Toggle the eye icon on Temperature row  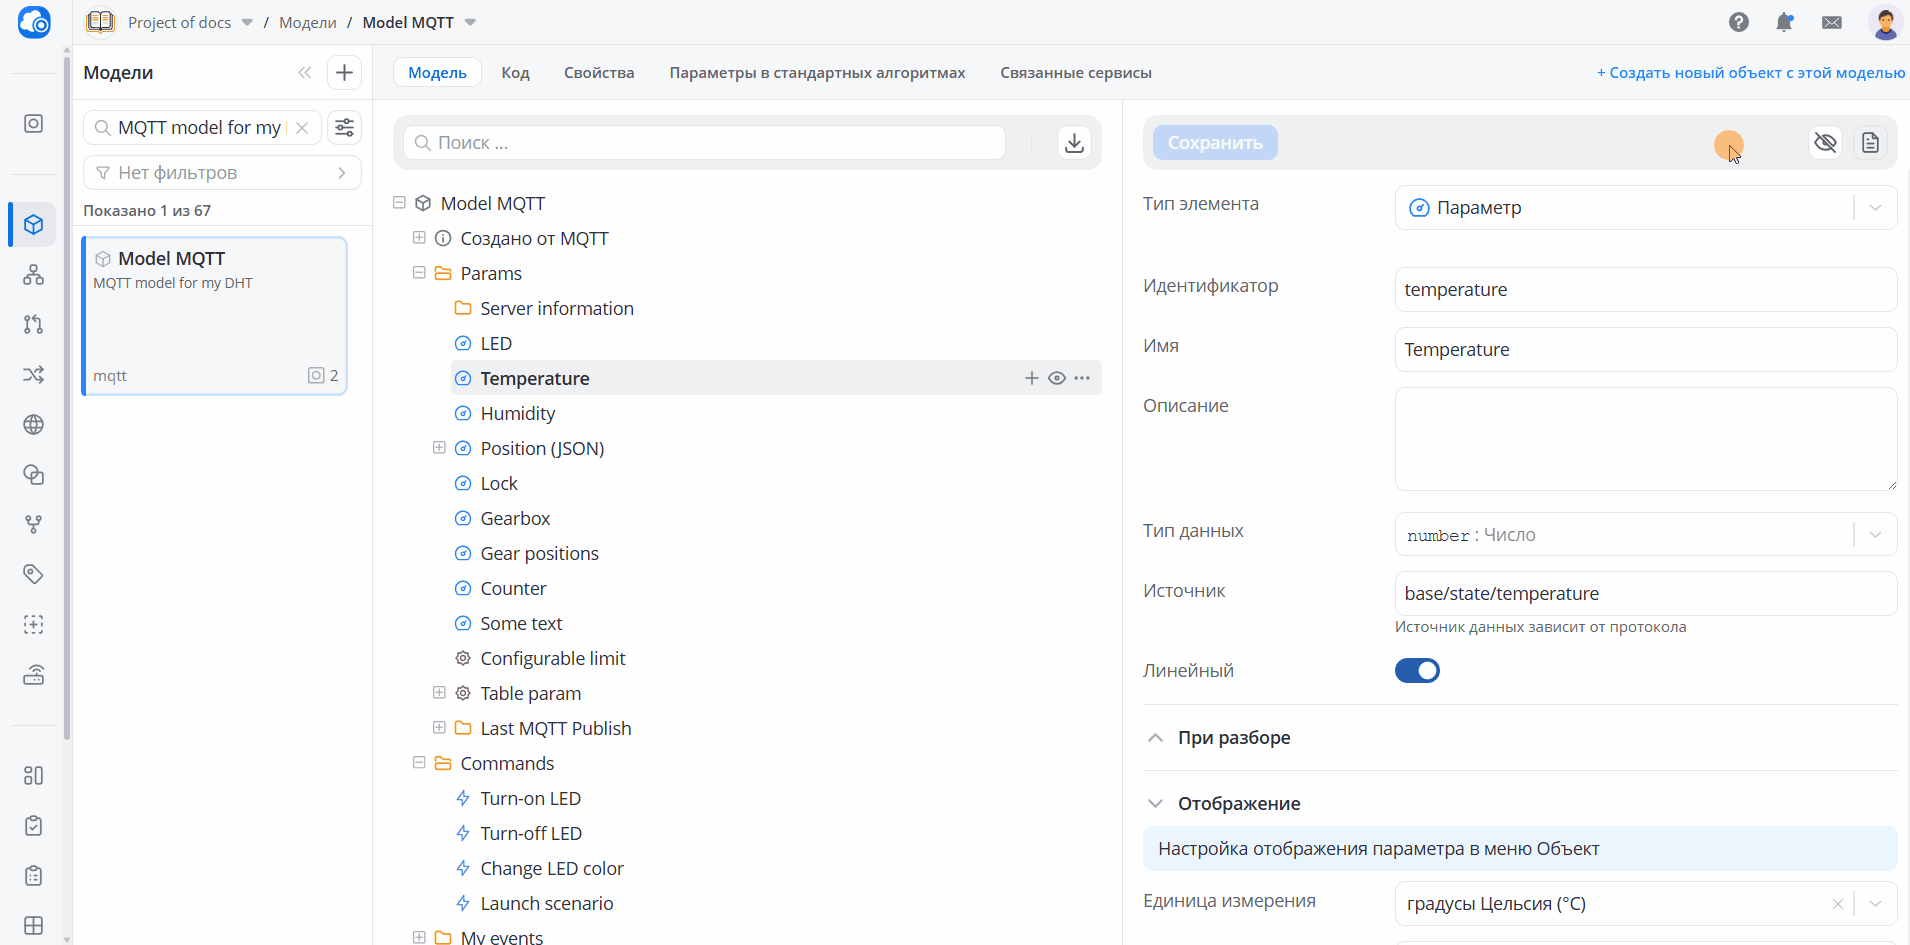pyautogui.click(x=1057, y=378)
